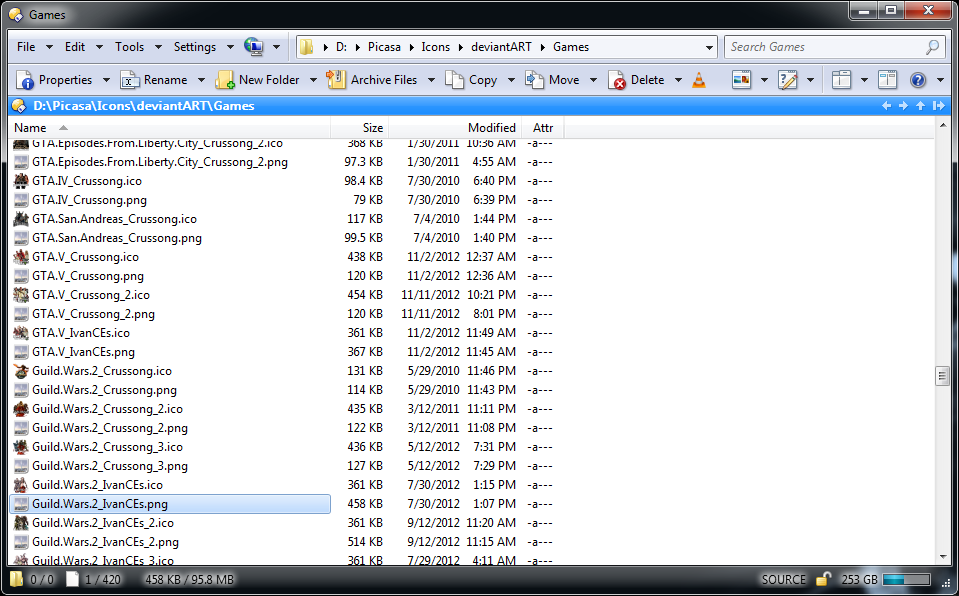
Task: Go up one folder with up arrow
Action: pos(920,106)
